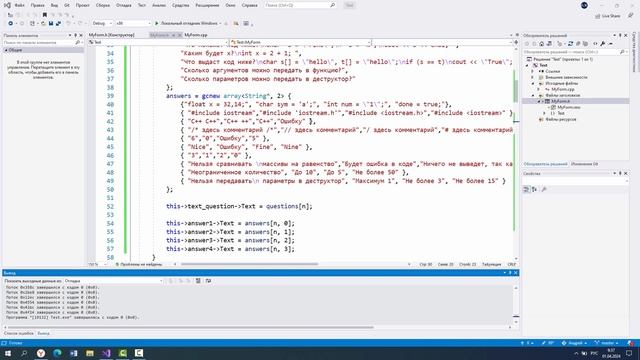Click the editor vertical scrollbar thumb
This screenshot has height=360, width=640.
pos(516,91)
